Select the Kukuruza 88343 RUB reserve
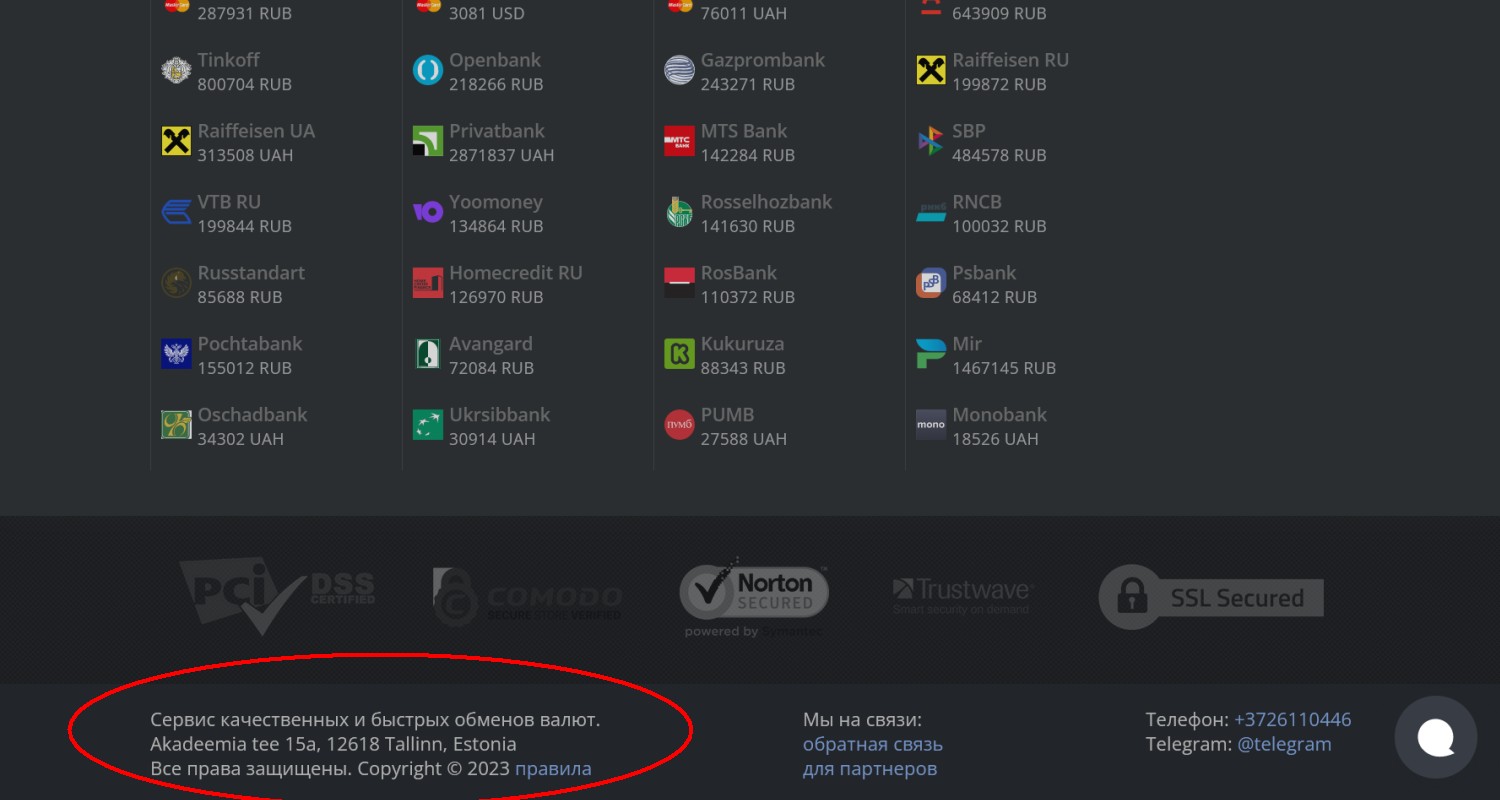The image size is (1500, 800). (743, 368)
